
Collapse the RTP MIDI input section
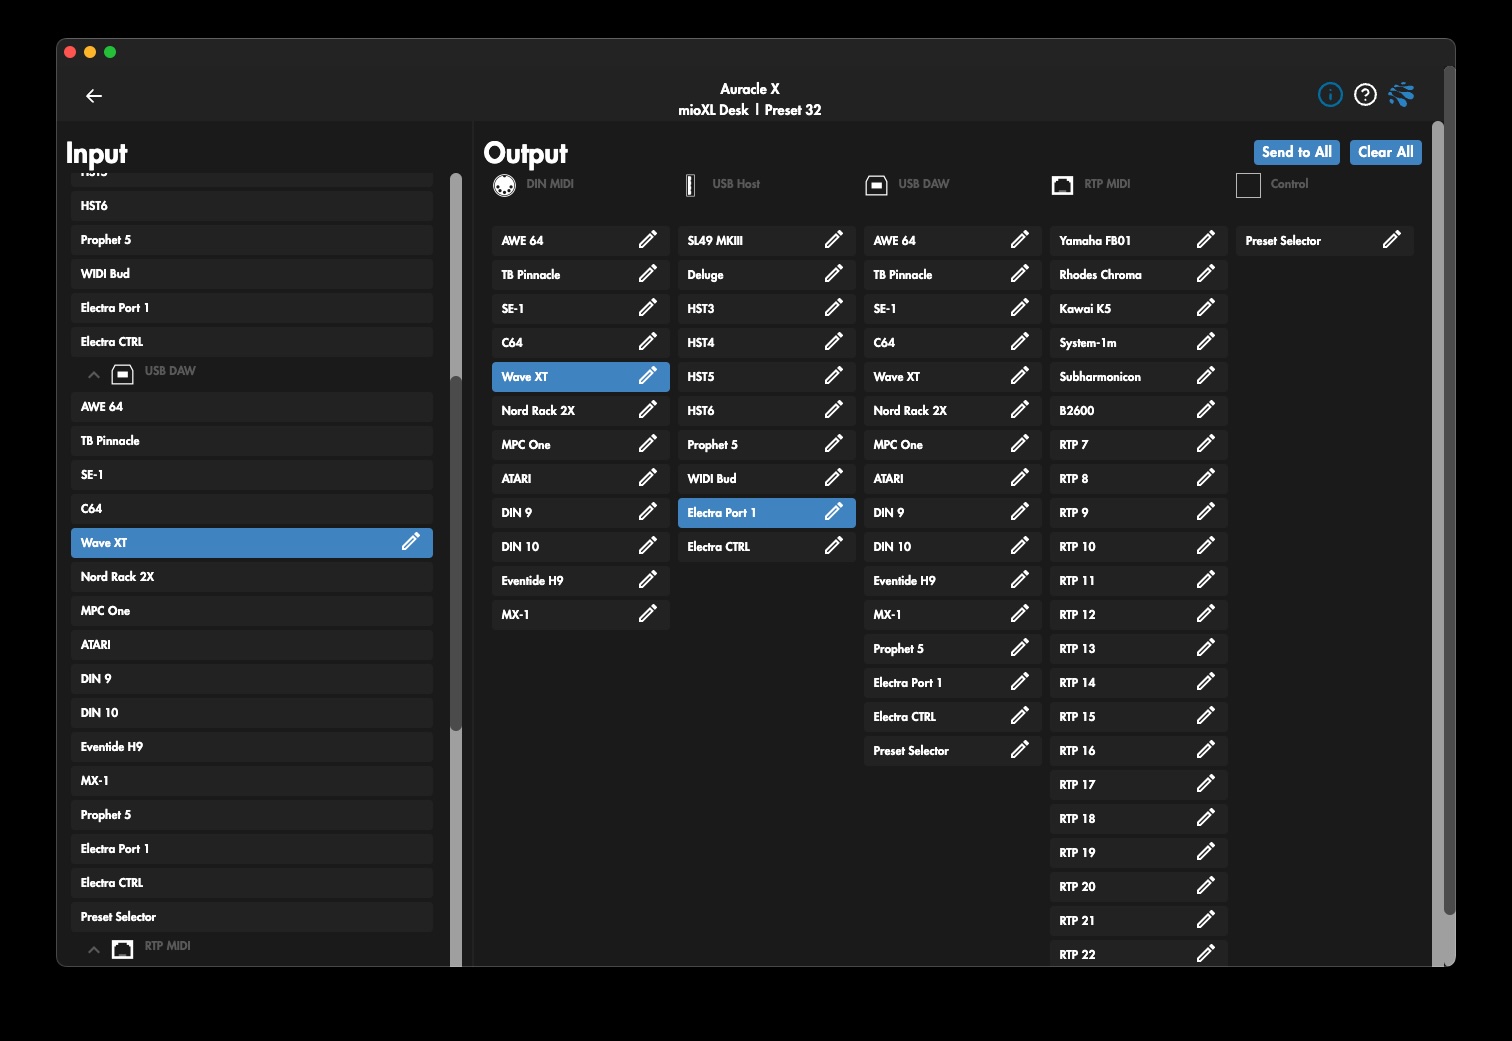tap(94, 950)
